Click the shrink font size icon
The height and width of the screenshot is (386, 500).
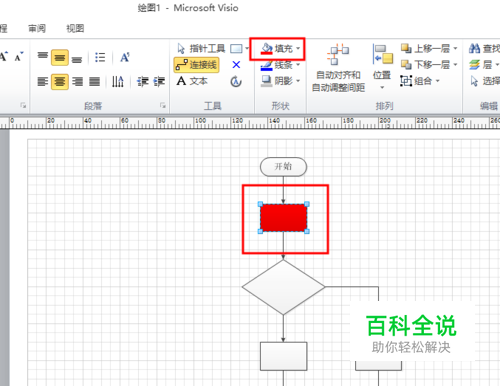[x=19, y=57]
